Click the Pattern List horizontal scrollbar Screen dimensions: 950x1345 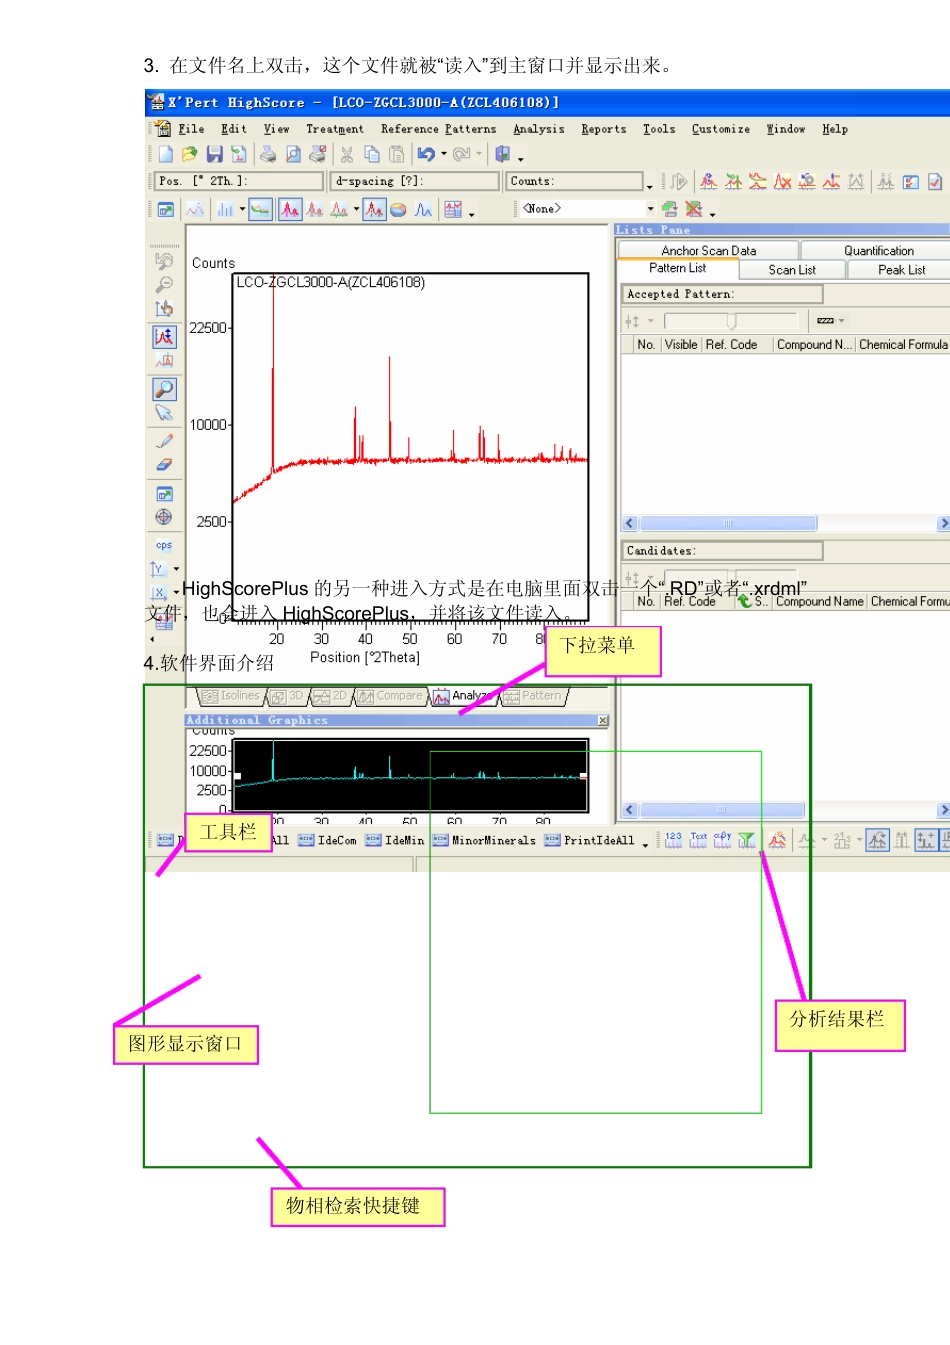785,523
